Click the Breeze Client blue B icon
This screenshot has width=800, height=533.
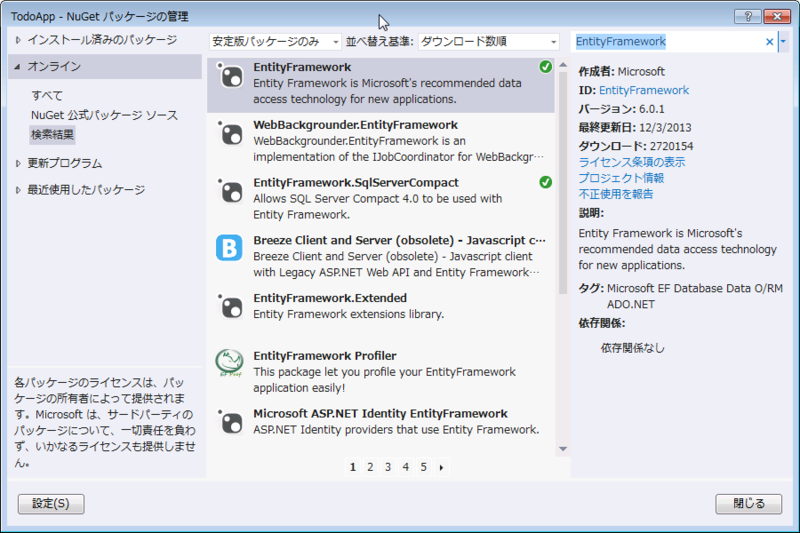click(x=229, y=248)
